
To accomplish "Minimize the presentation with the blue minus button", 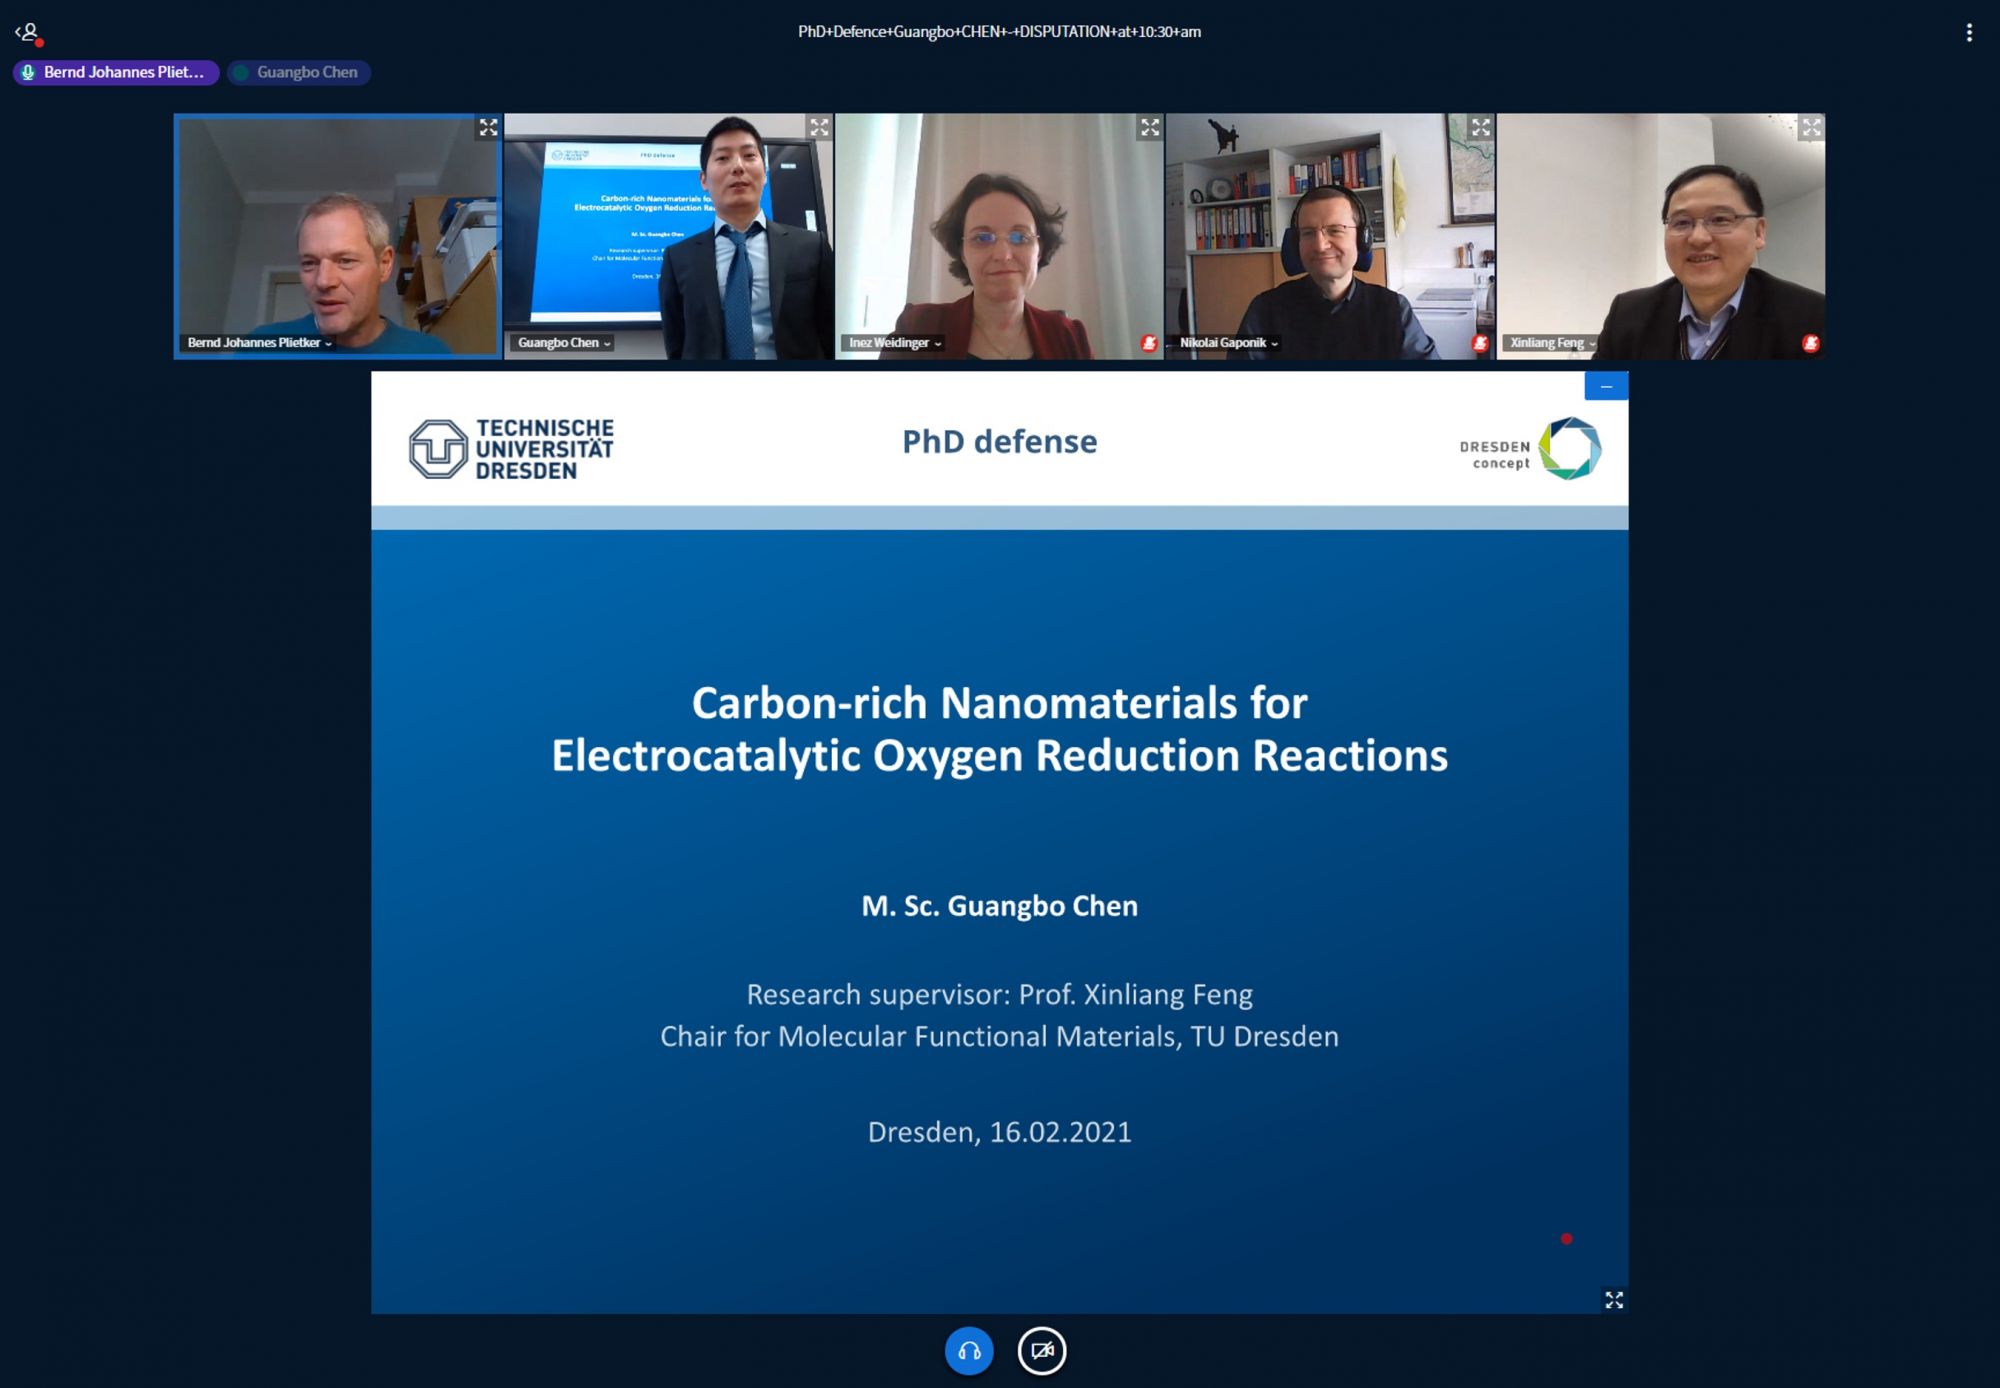I will click(x=1606, y=386).
